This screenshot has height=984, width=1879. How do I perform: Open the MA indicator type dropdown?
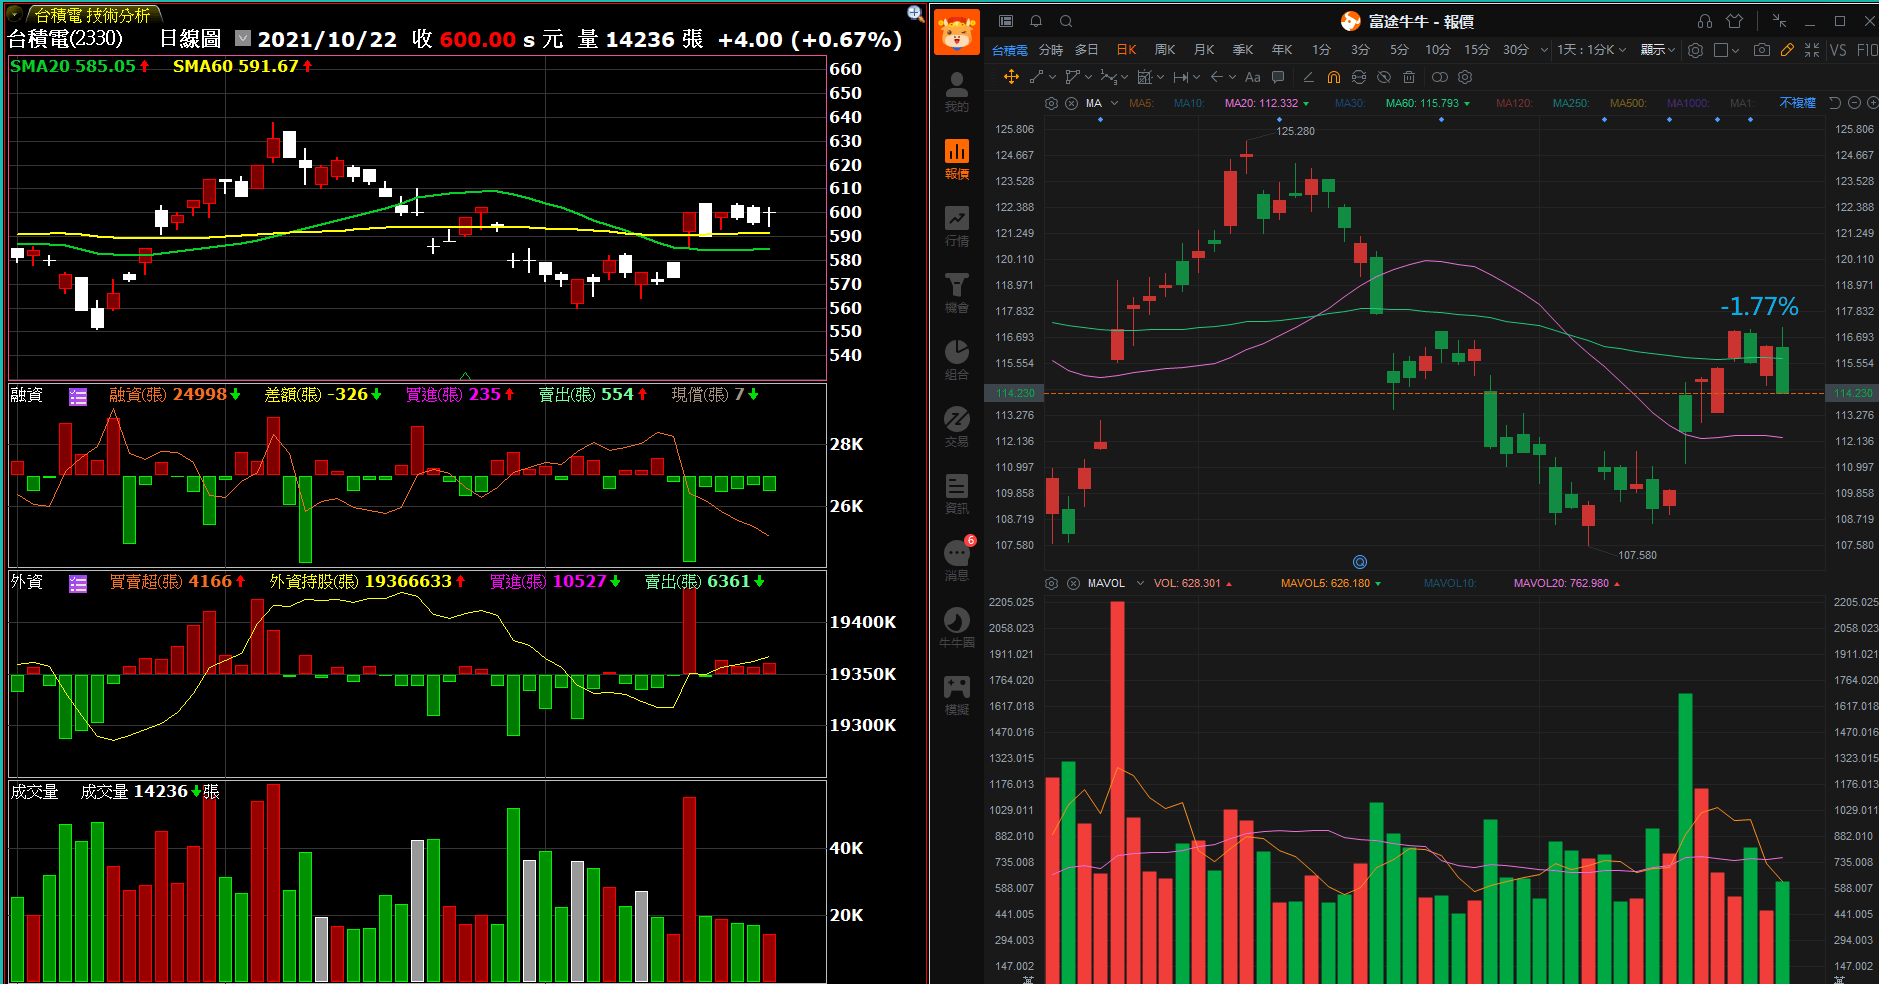(1114, 103)
